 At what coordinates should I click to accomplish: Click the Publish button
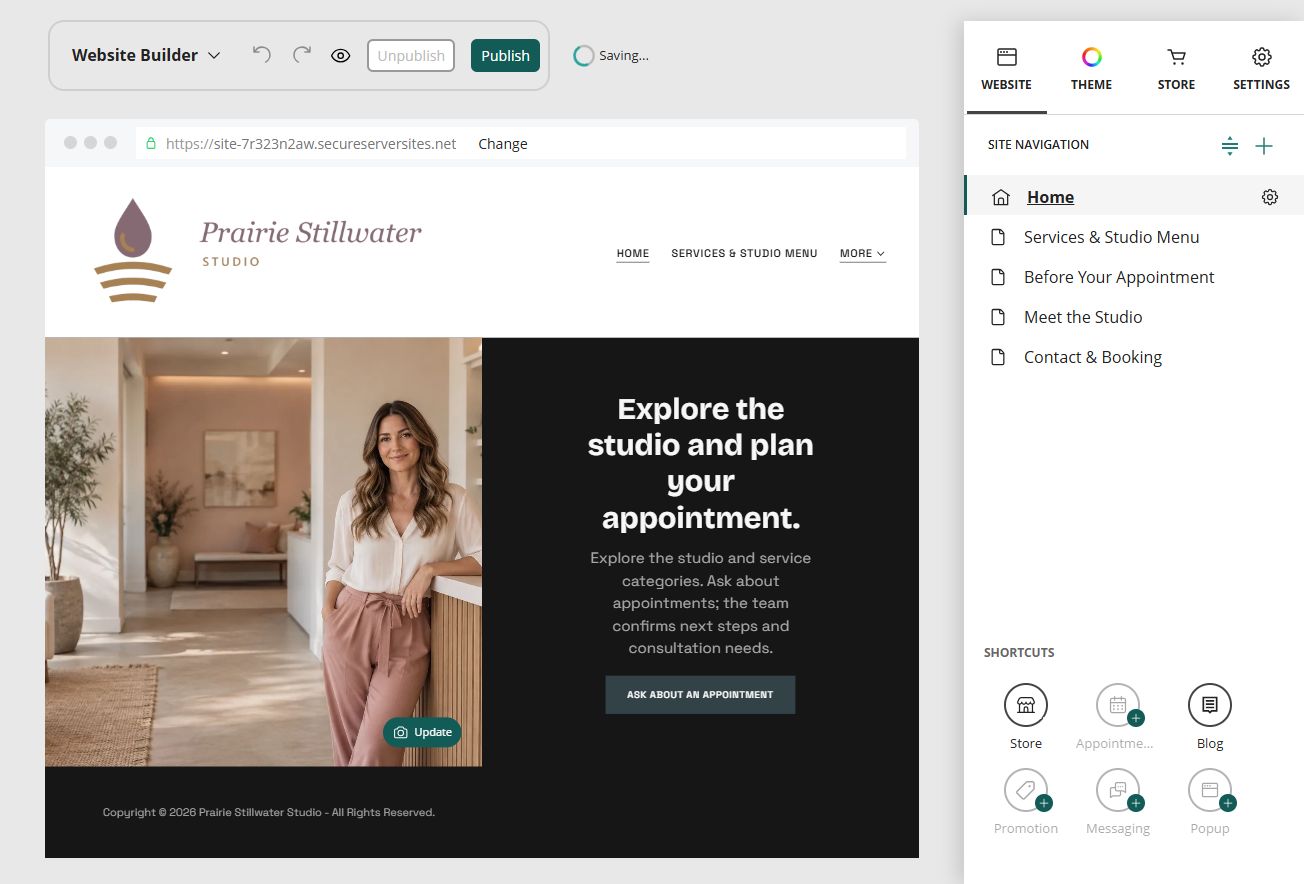(x=505, y=55)
